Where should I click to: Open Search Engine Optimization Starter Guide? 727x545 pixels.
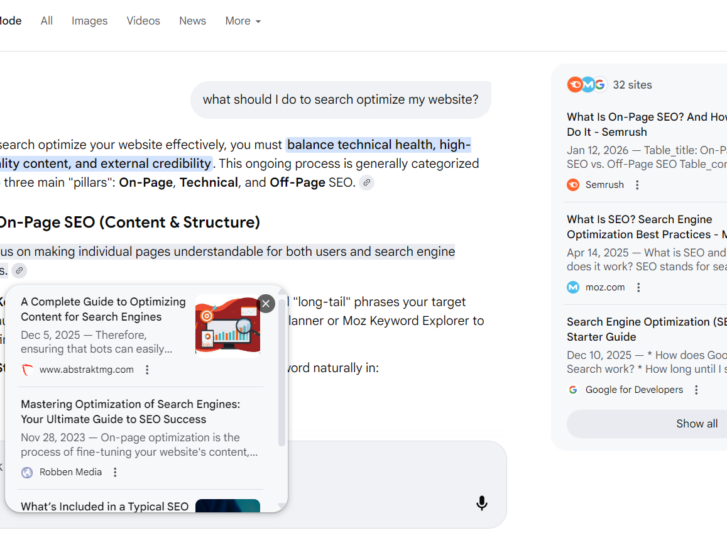(647, 329)
